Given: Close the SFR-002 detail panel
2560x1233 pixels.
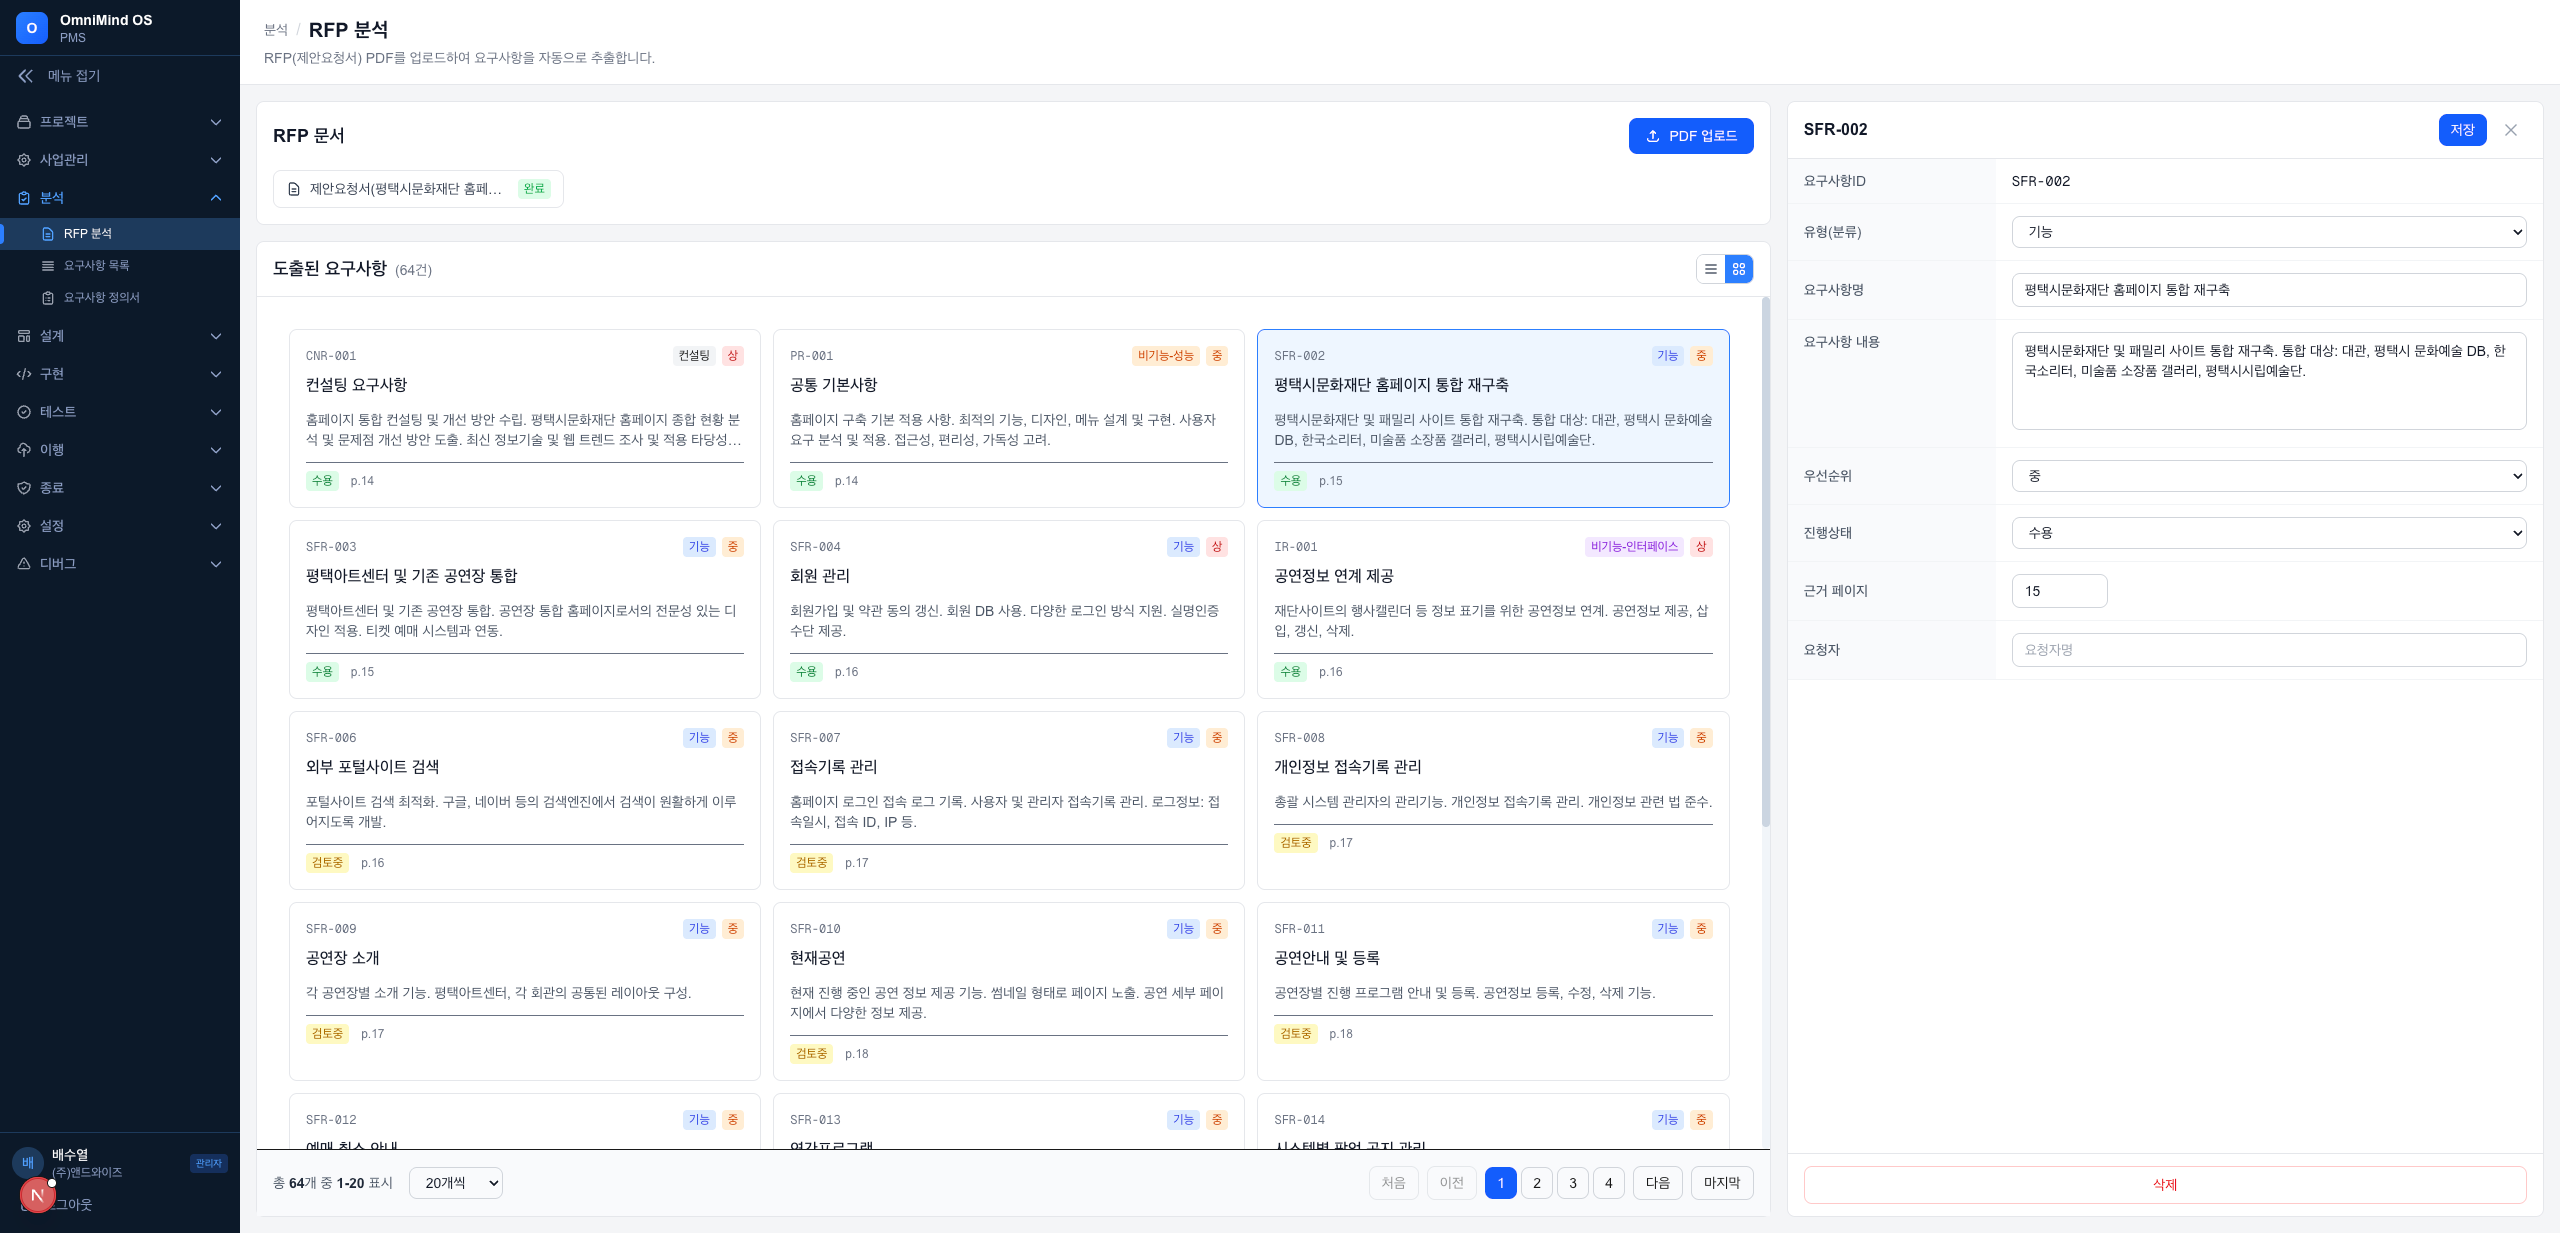Looking at the screenshot, I should (x=2510, y=130).
